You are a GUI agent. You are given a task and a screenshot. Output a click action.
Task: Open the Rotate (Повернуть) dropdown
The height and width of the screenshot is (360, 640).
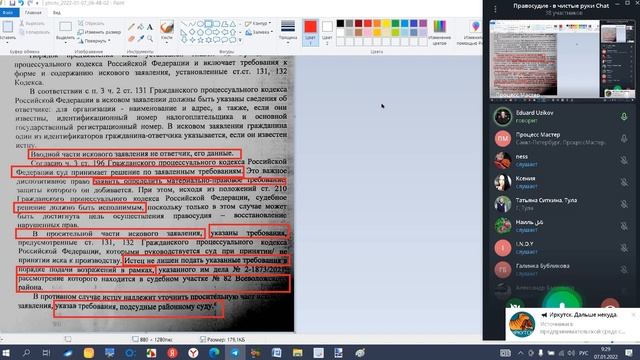(x=94, y=41)
